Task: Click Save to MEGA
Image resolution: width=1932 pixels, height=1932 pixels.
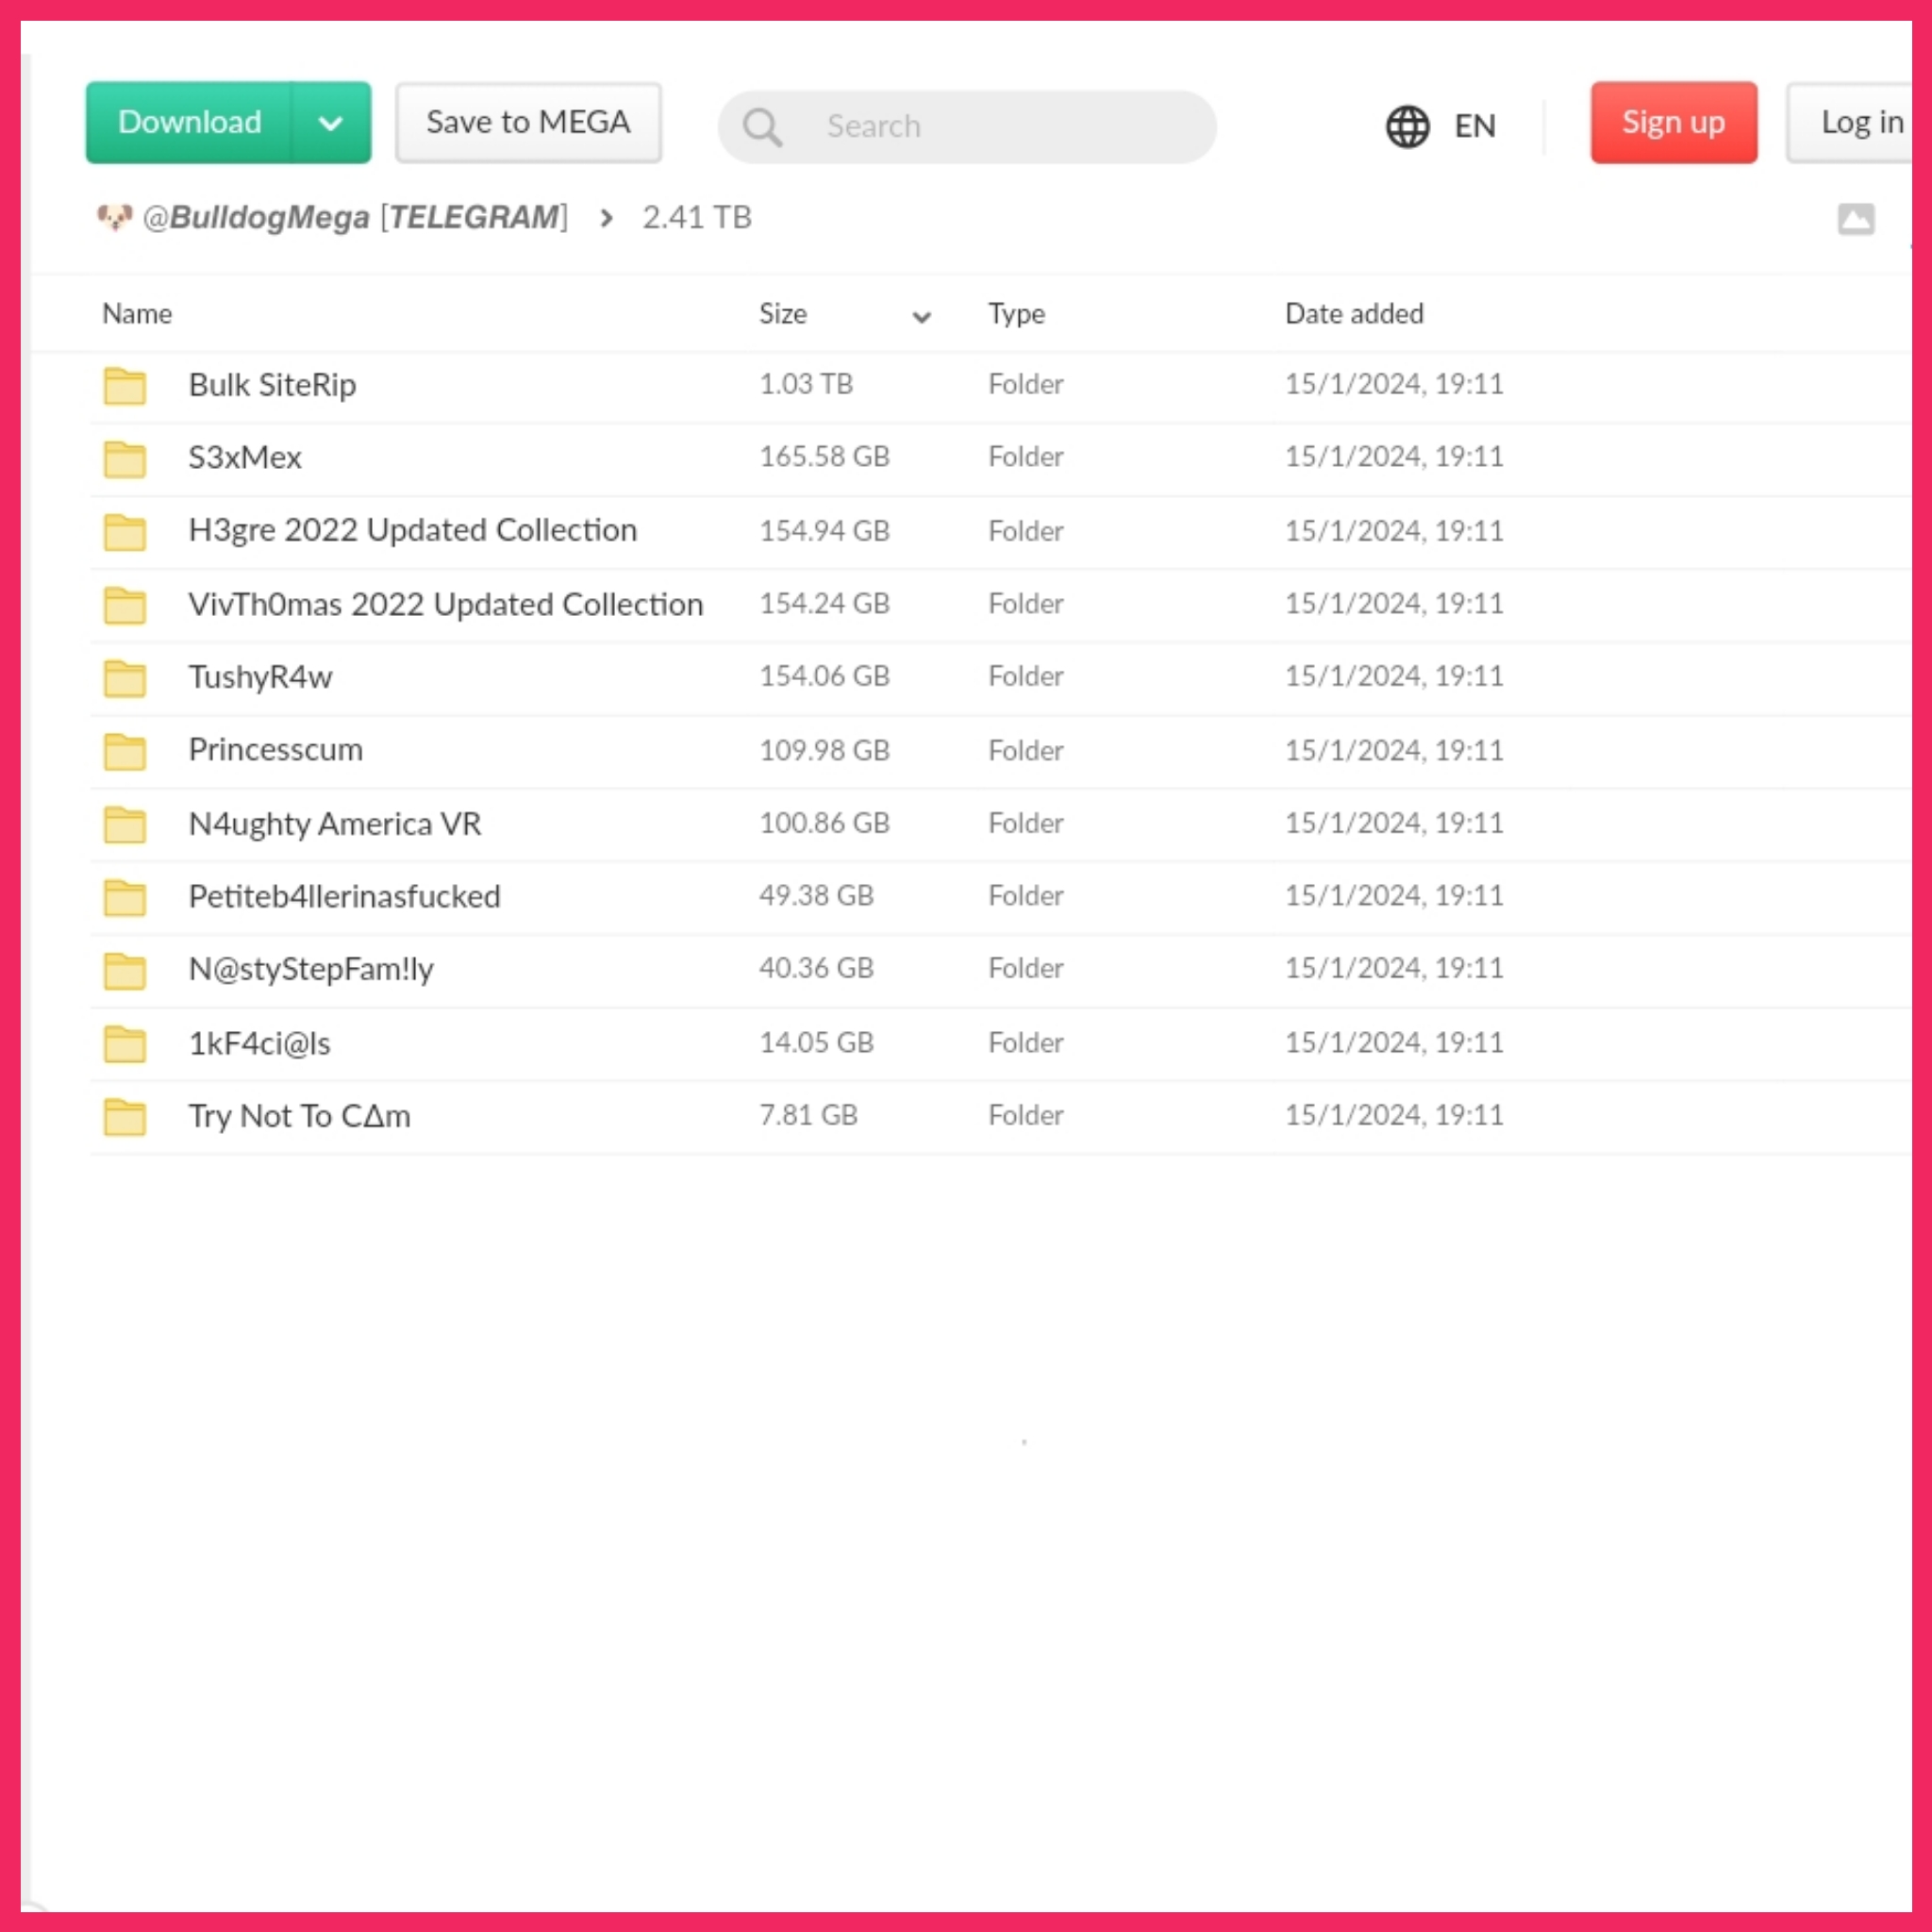Action: [528, 122]
